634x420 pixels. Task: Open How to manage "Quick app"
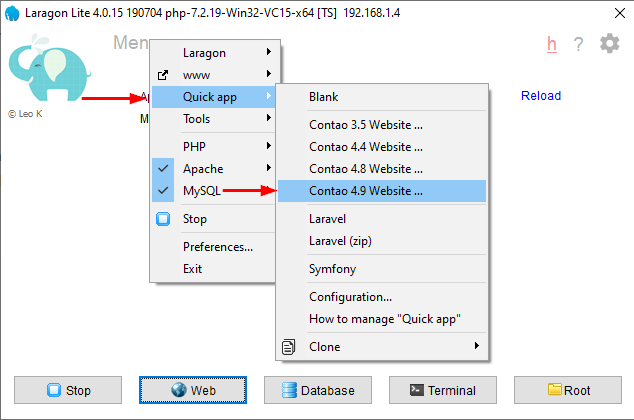382,319
